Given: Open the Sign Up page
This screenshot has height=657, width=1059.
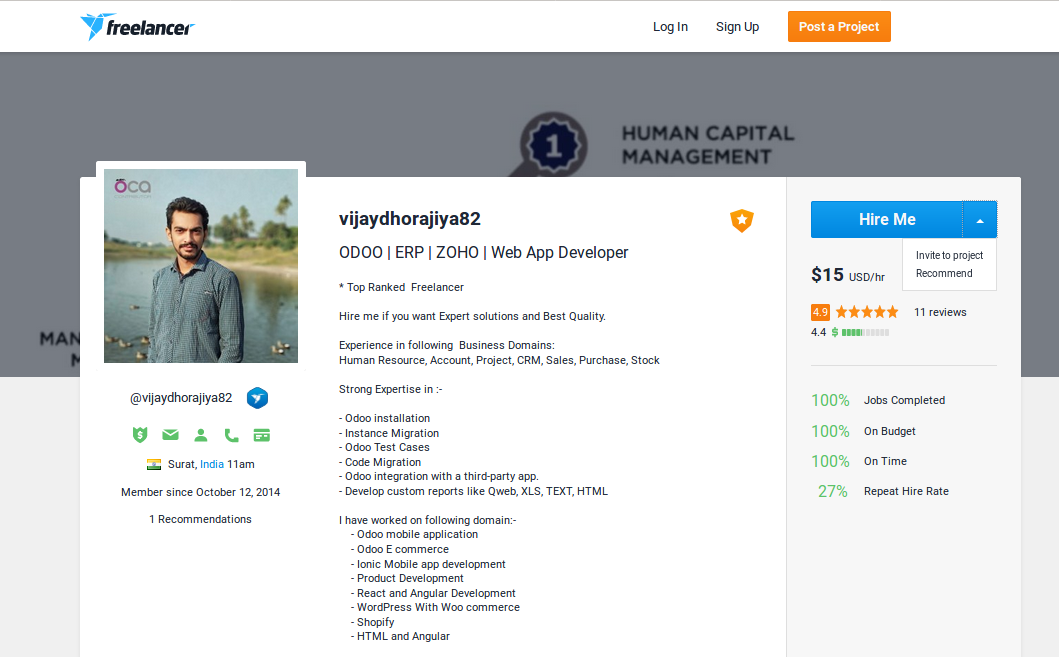Looking at the screenshot, I should tap(737, 26).
